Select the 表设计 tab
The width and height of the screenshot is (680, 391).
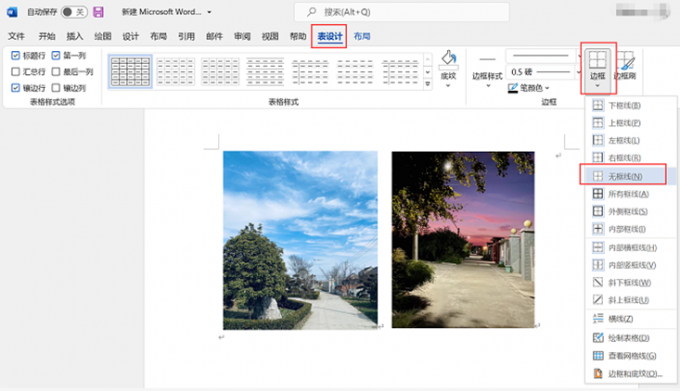(330, 36)
